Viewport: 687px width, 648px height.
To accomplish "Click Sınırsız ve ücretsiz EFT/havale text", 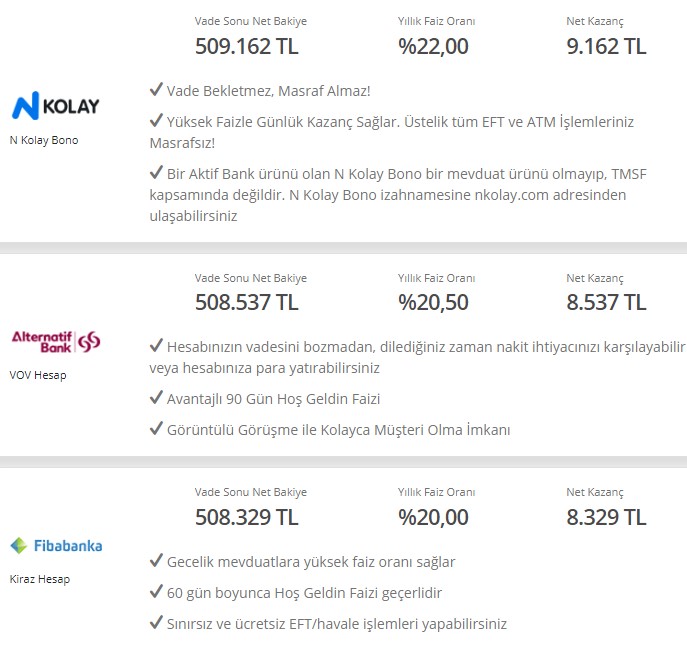I will [x=336, y=623].
